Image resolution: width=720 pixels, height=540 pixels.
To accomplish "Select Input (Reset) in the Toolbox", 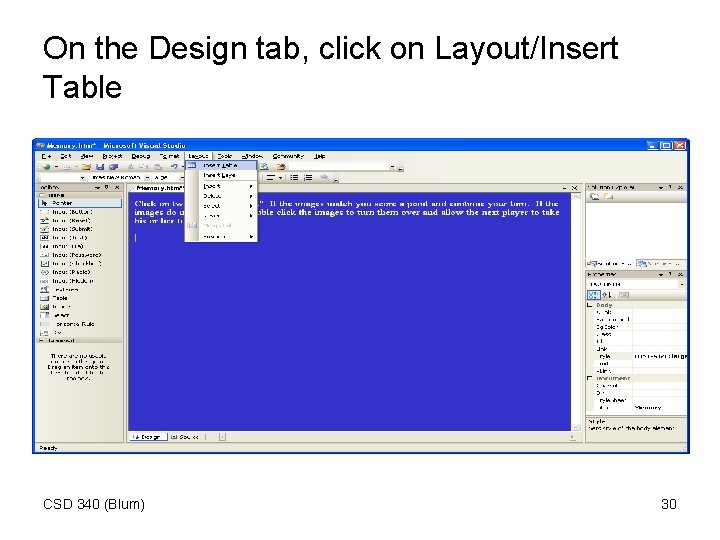I will pos(80,220).
